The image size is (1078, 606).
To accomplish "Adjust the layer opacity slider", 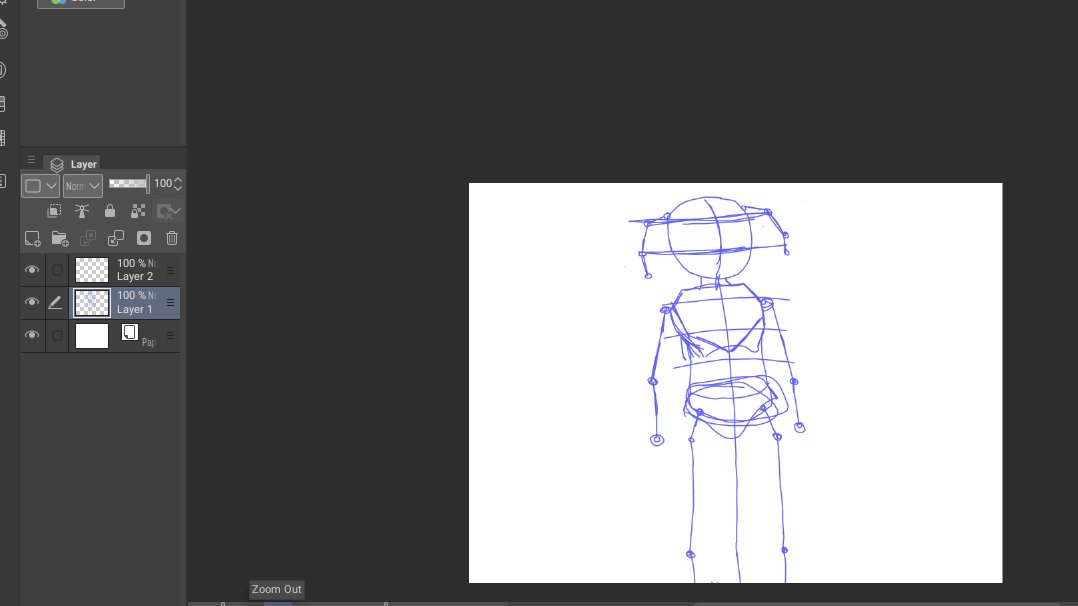I will click(x=129, y=184).
